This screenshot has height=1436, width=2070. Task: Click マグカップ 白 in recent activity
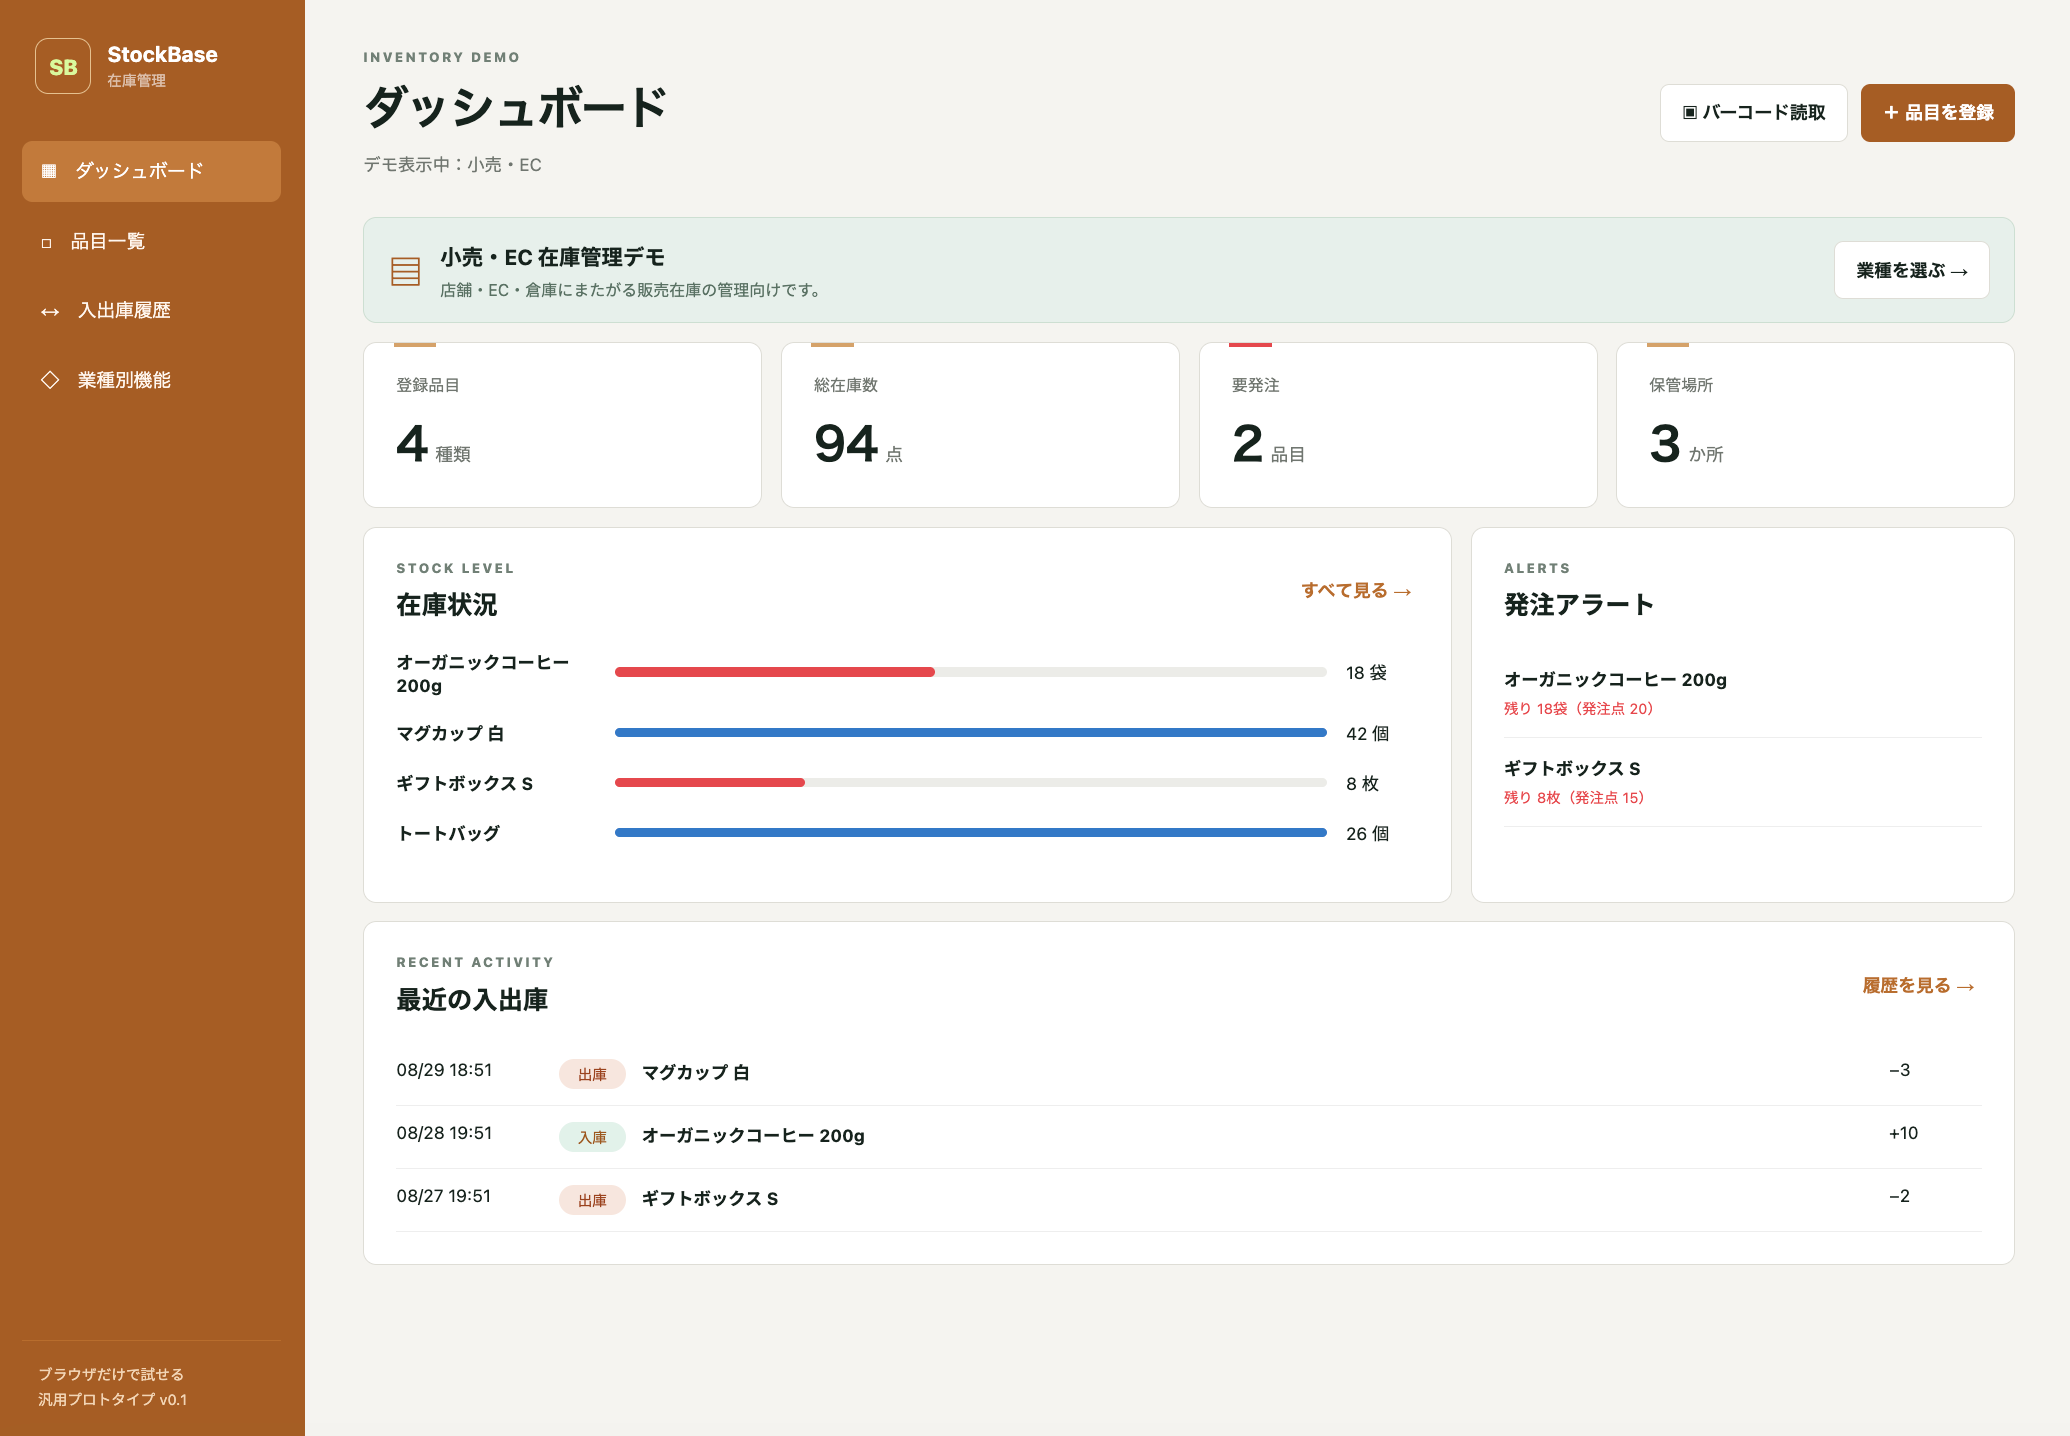pyautogui.click(x=695, y=1073)
